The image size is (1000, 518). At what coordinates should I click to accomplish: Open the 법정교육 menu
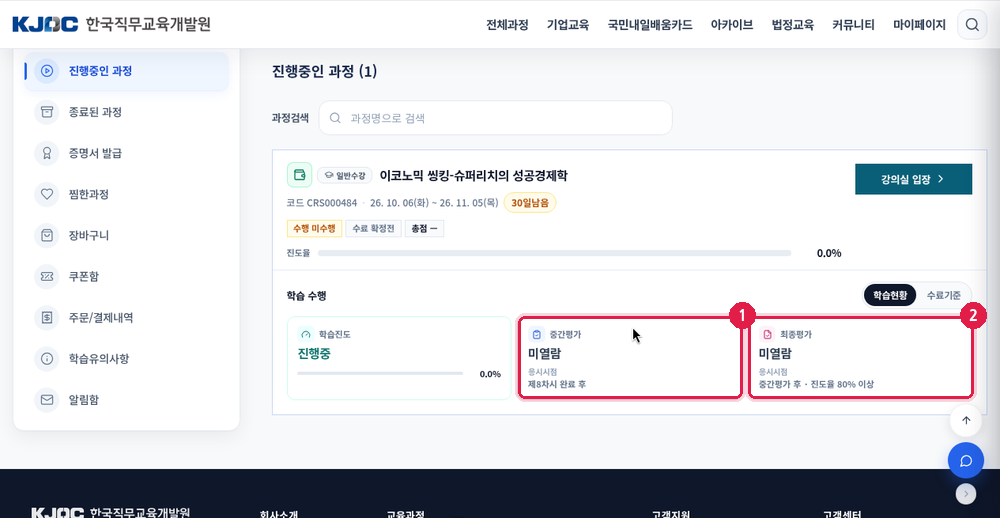793,25
